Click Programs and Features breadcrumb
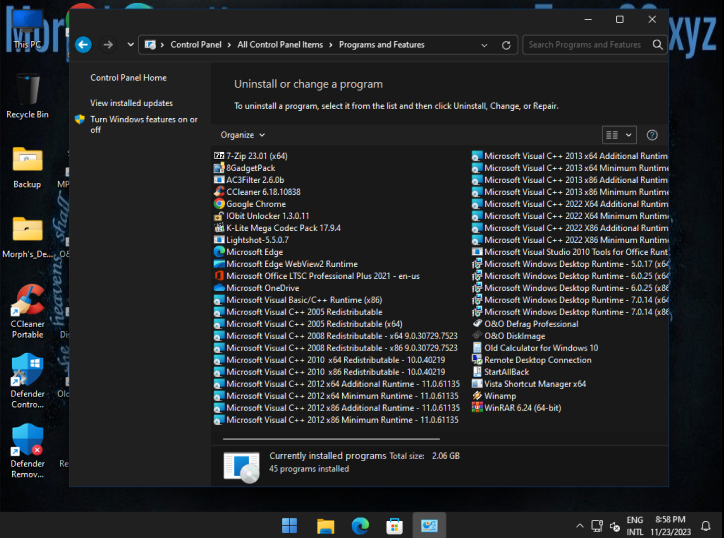Screen dimensions: 724x538 click(381, 45)
